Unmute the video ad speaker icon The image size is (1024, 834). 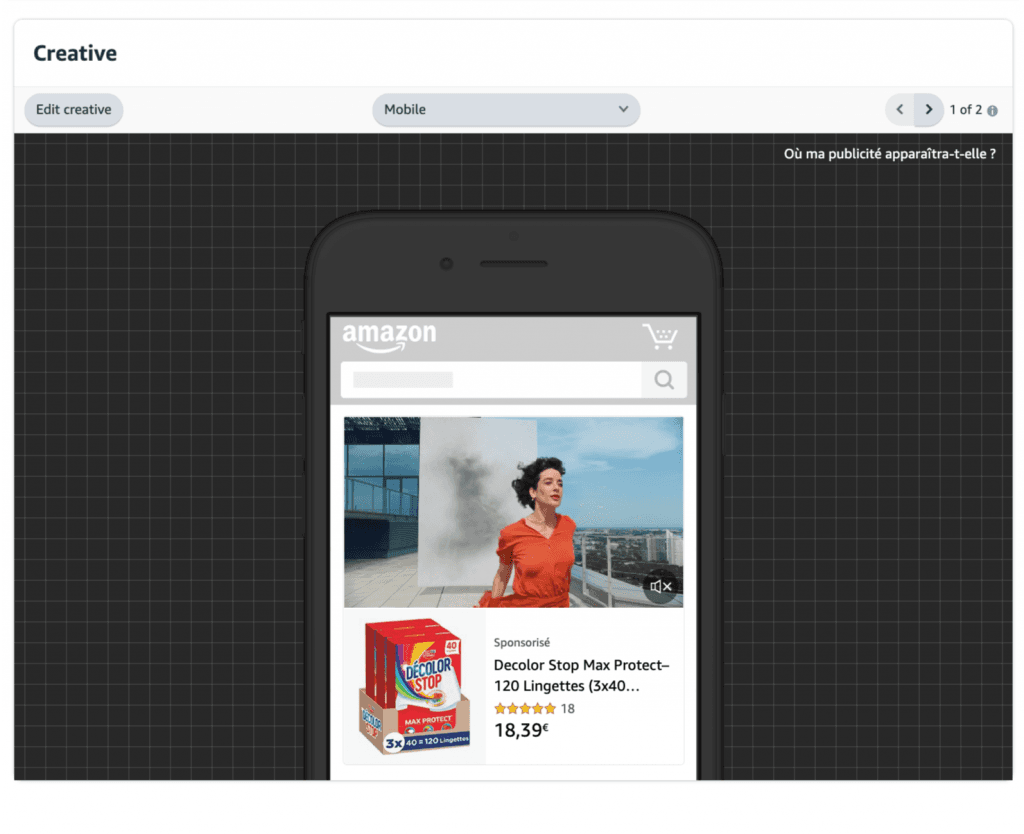[660, 587]
